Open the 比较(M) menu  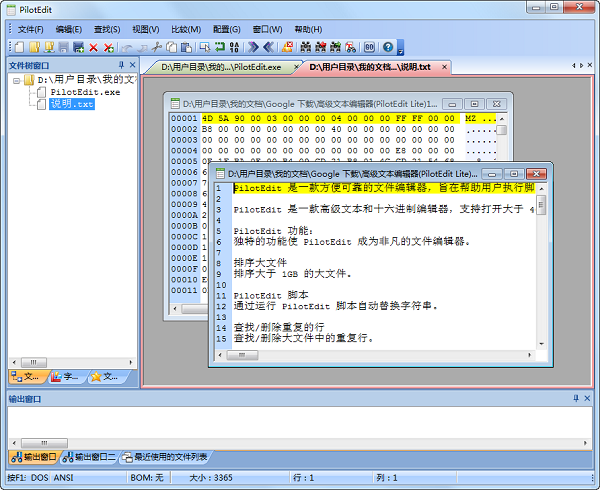186,29
